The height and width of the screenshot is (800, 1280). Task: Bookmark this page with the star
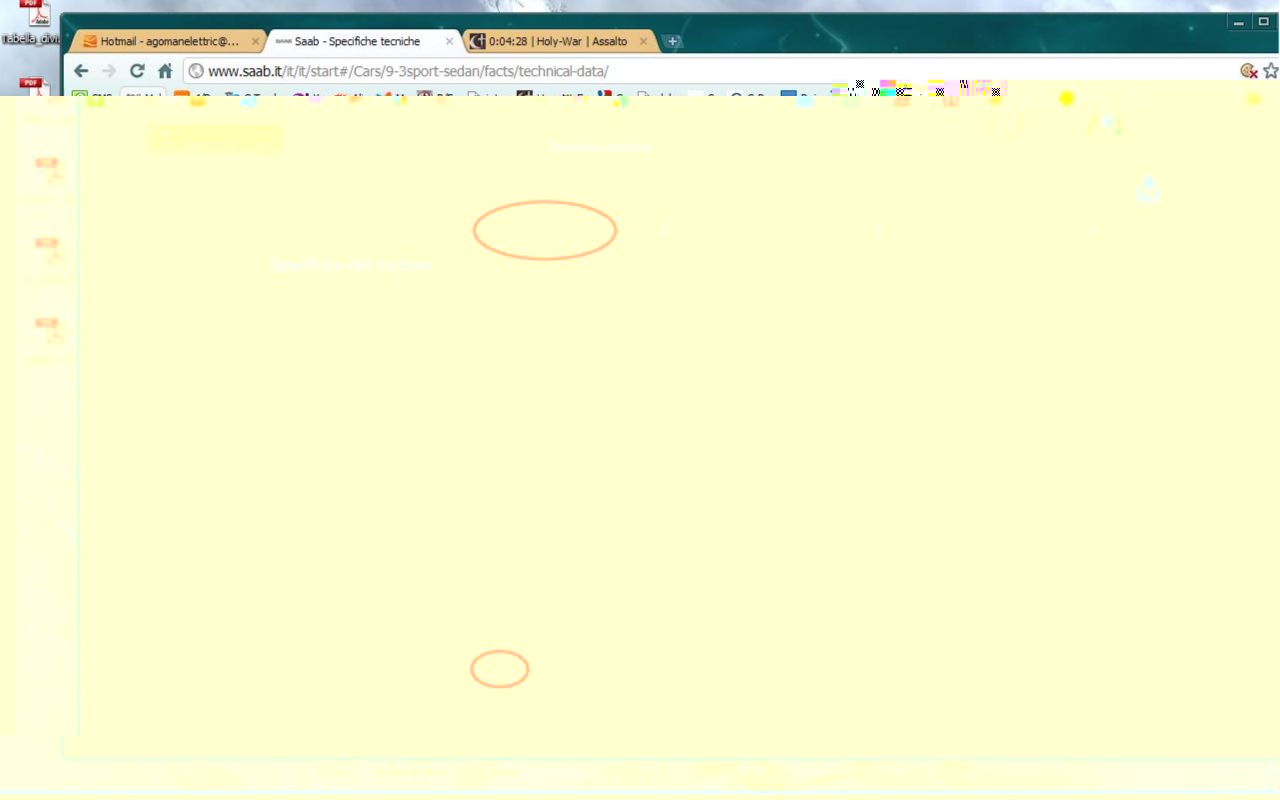[x=1270, y=71]
